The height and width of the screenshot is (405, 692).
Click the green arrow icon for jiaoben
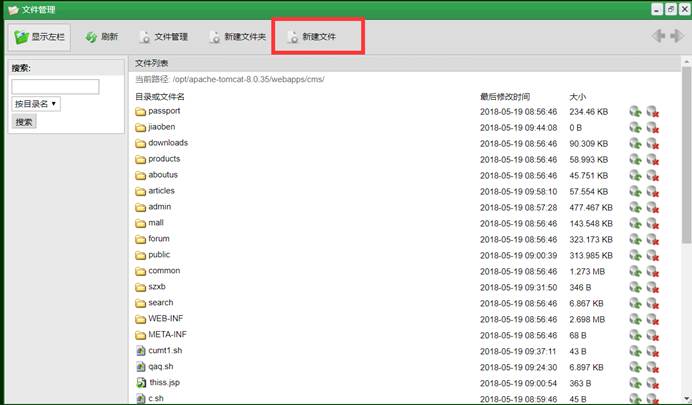point(635,128)
